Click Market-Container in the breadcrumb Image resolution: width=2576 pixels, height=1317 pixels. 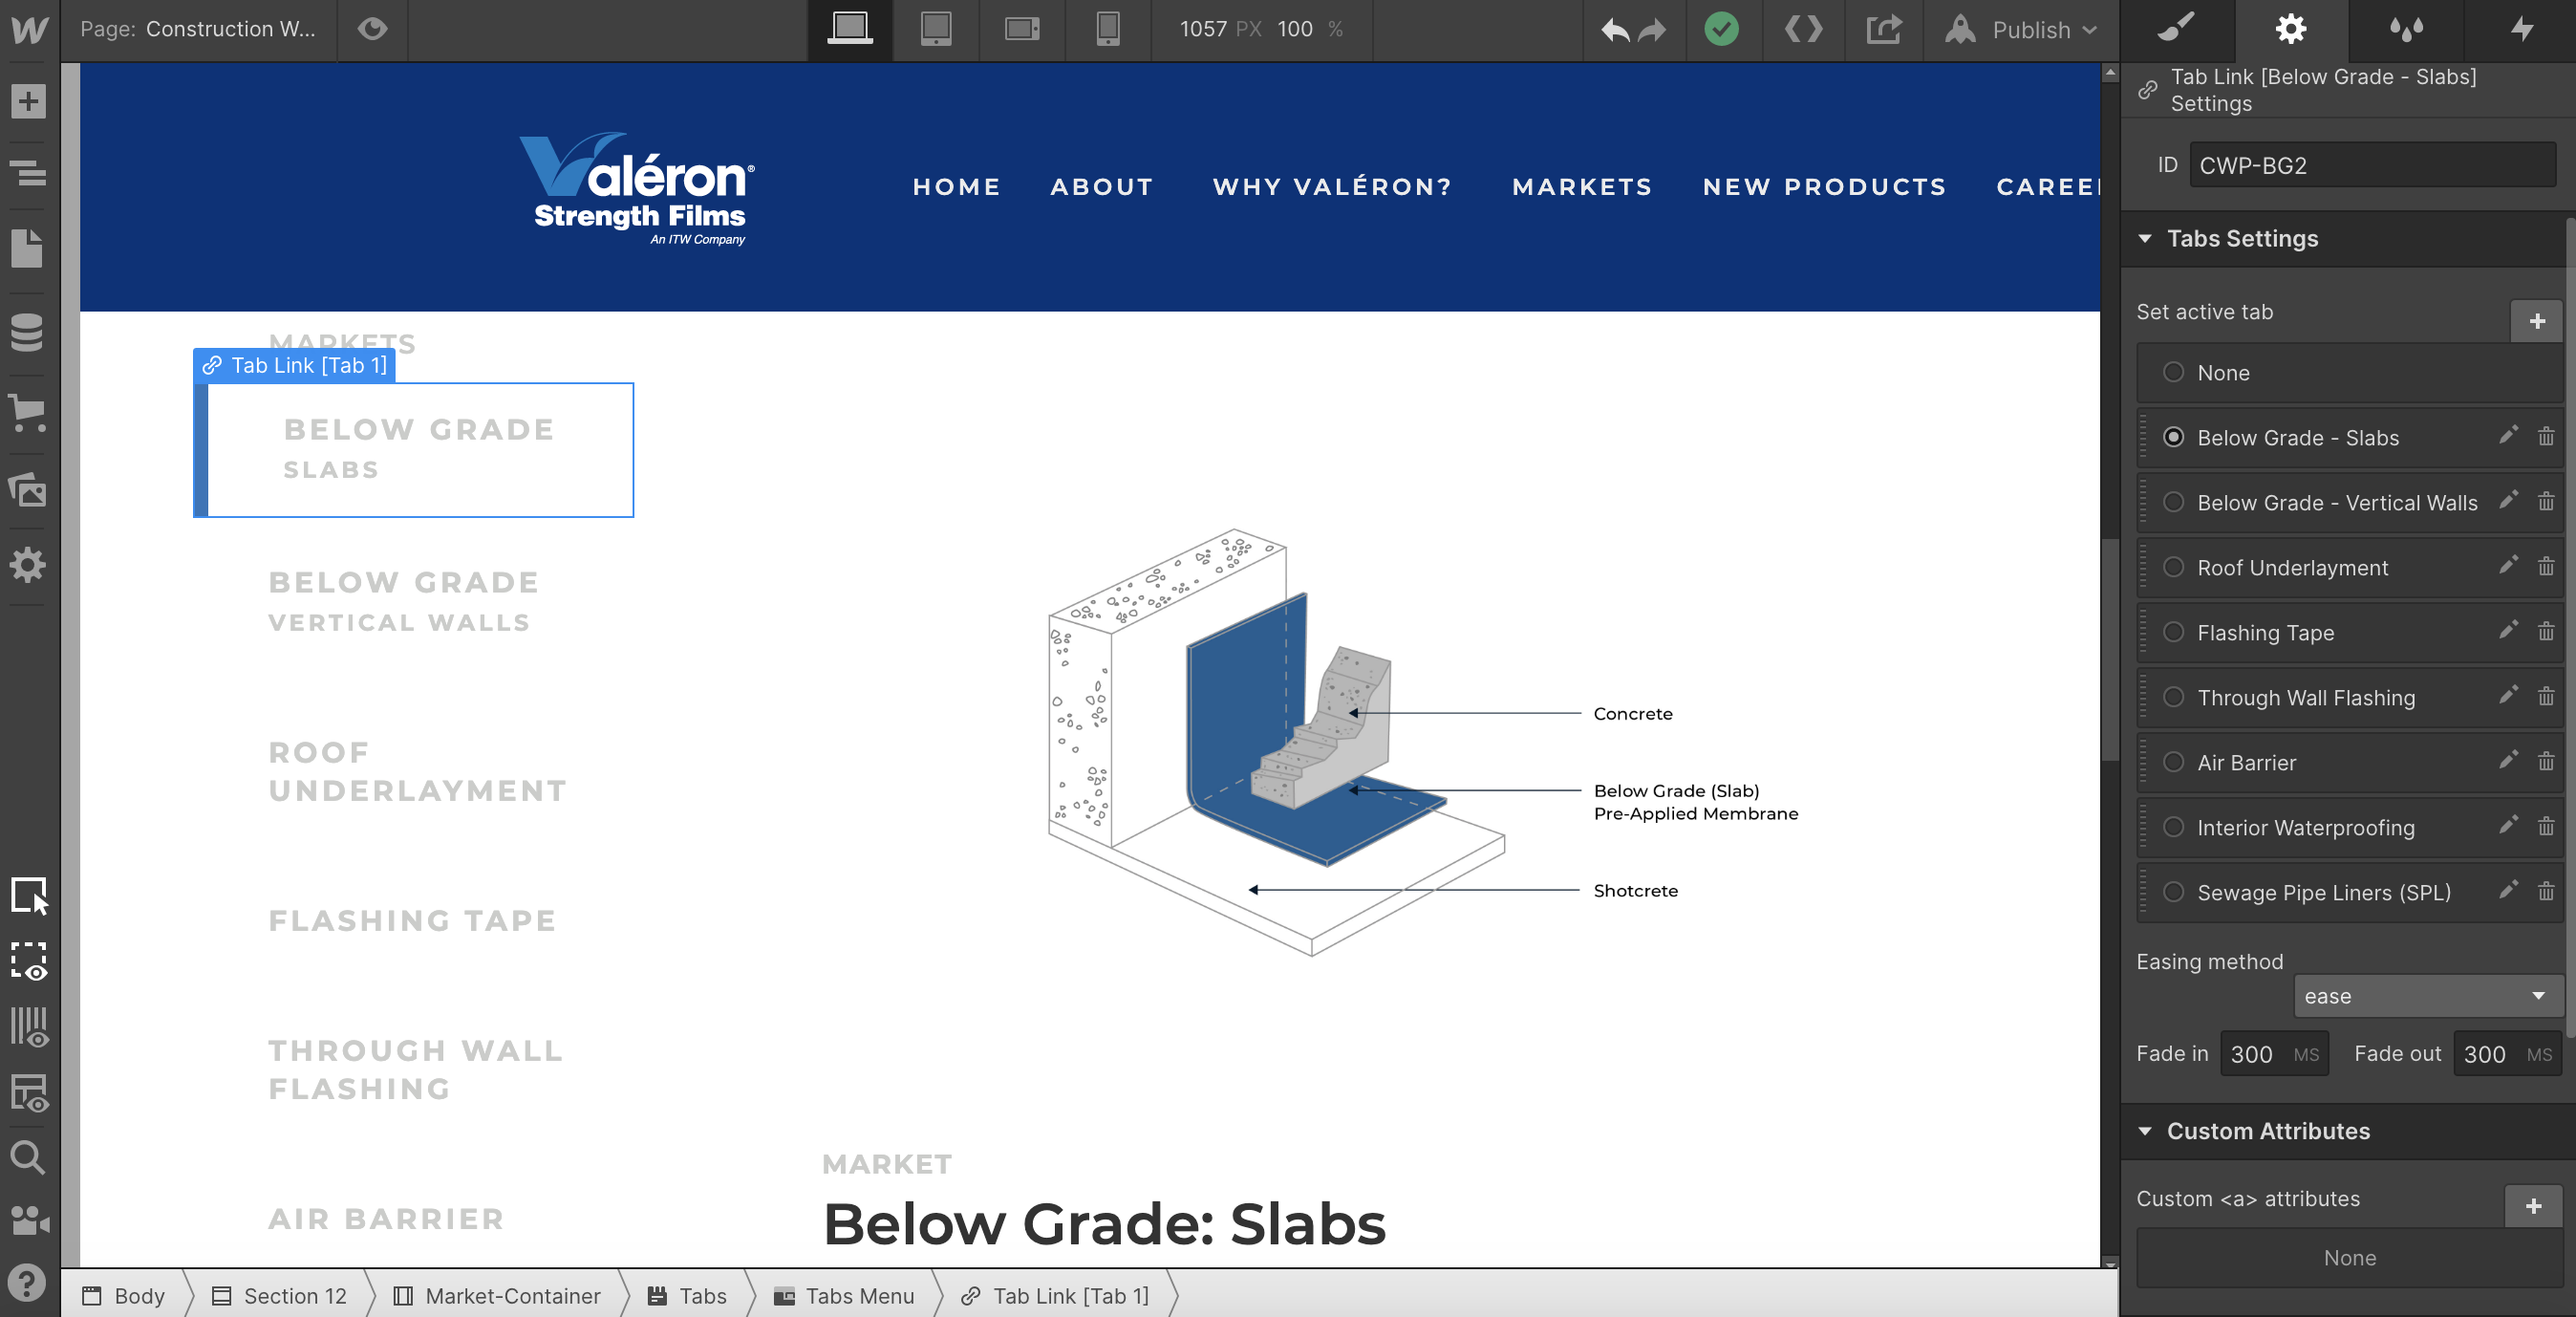511,1296
